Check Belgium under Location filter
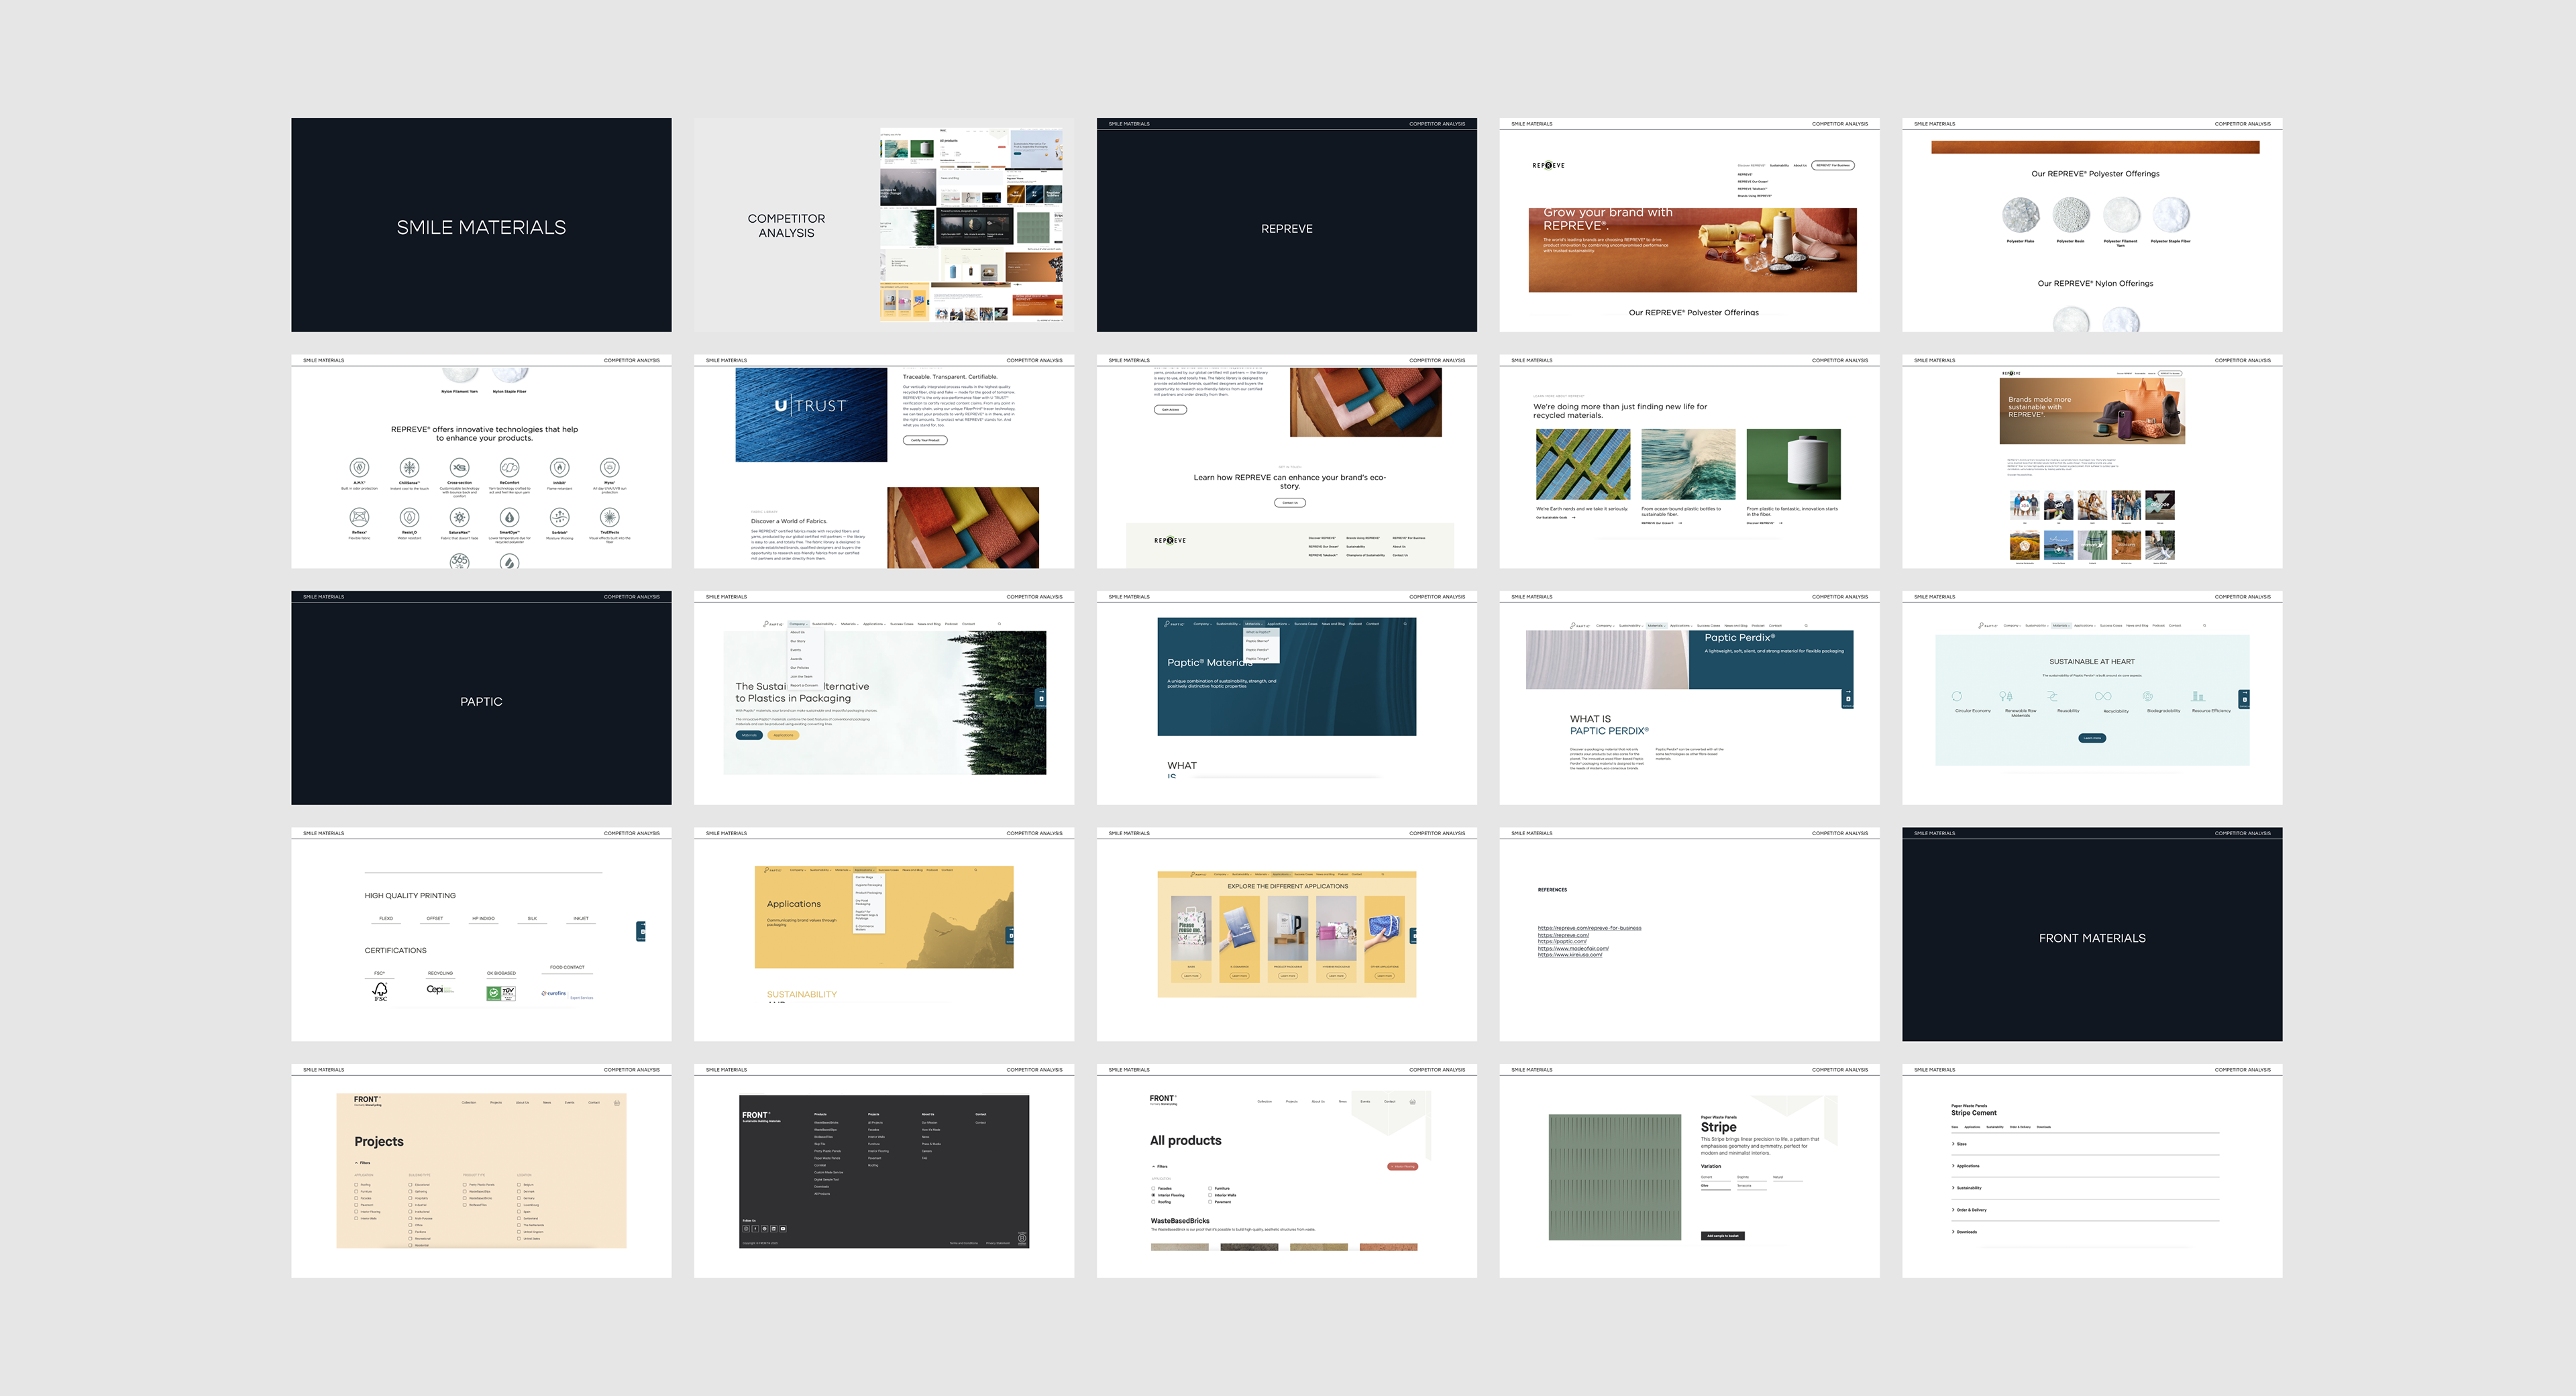Image resolution: width=2576 pixels, height=1396 pixels. pos(519,1184)
